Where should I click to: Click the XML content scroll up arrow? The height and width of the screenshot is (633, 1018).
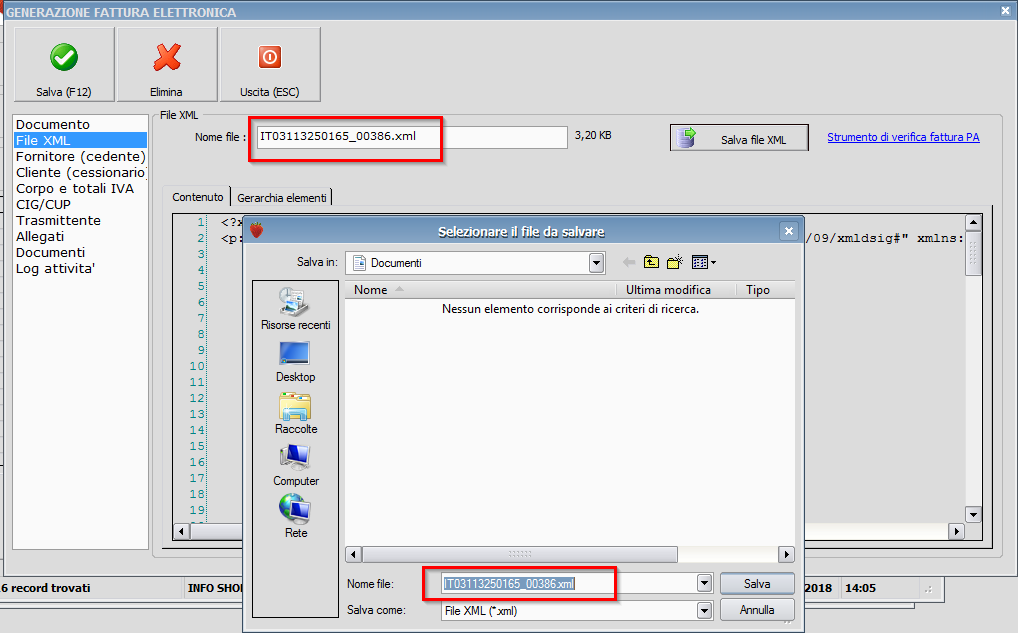pyautogui.click(x=973, y=223)
